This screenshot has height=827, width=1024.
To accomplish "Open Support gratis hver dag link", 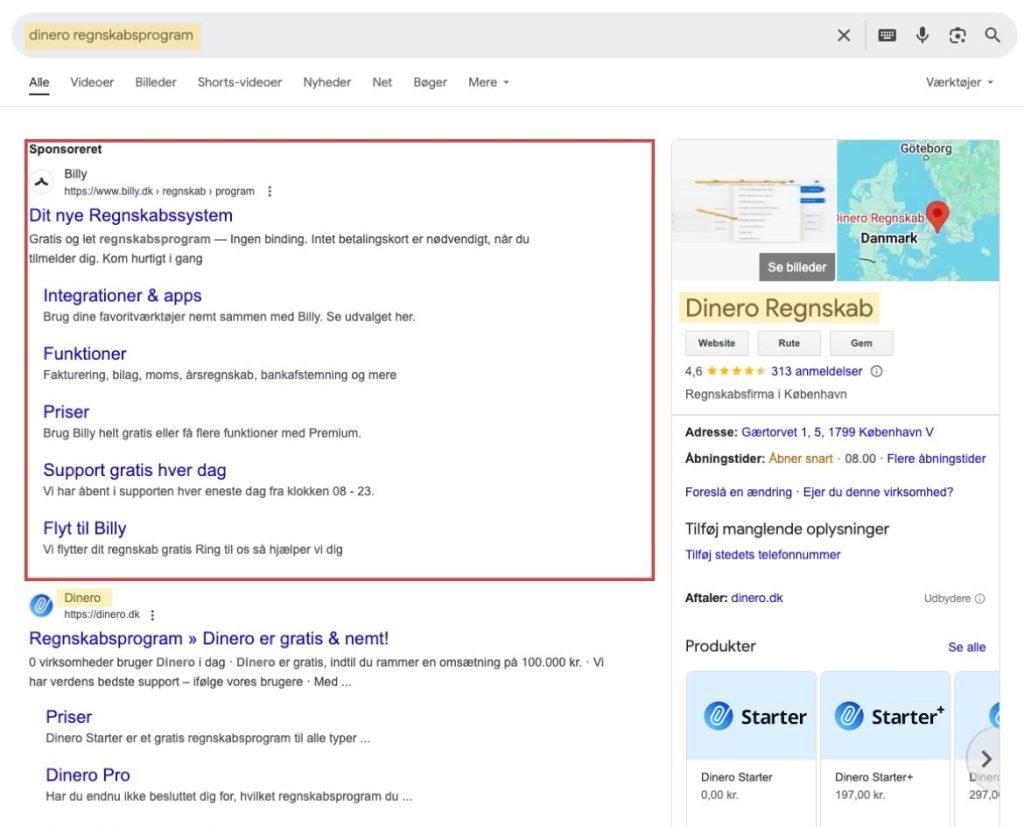I will pyautogui.click(x=135, y=470).
